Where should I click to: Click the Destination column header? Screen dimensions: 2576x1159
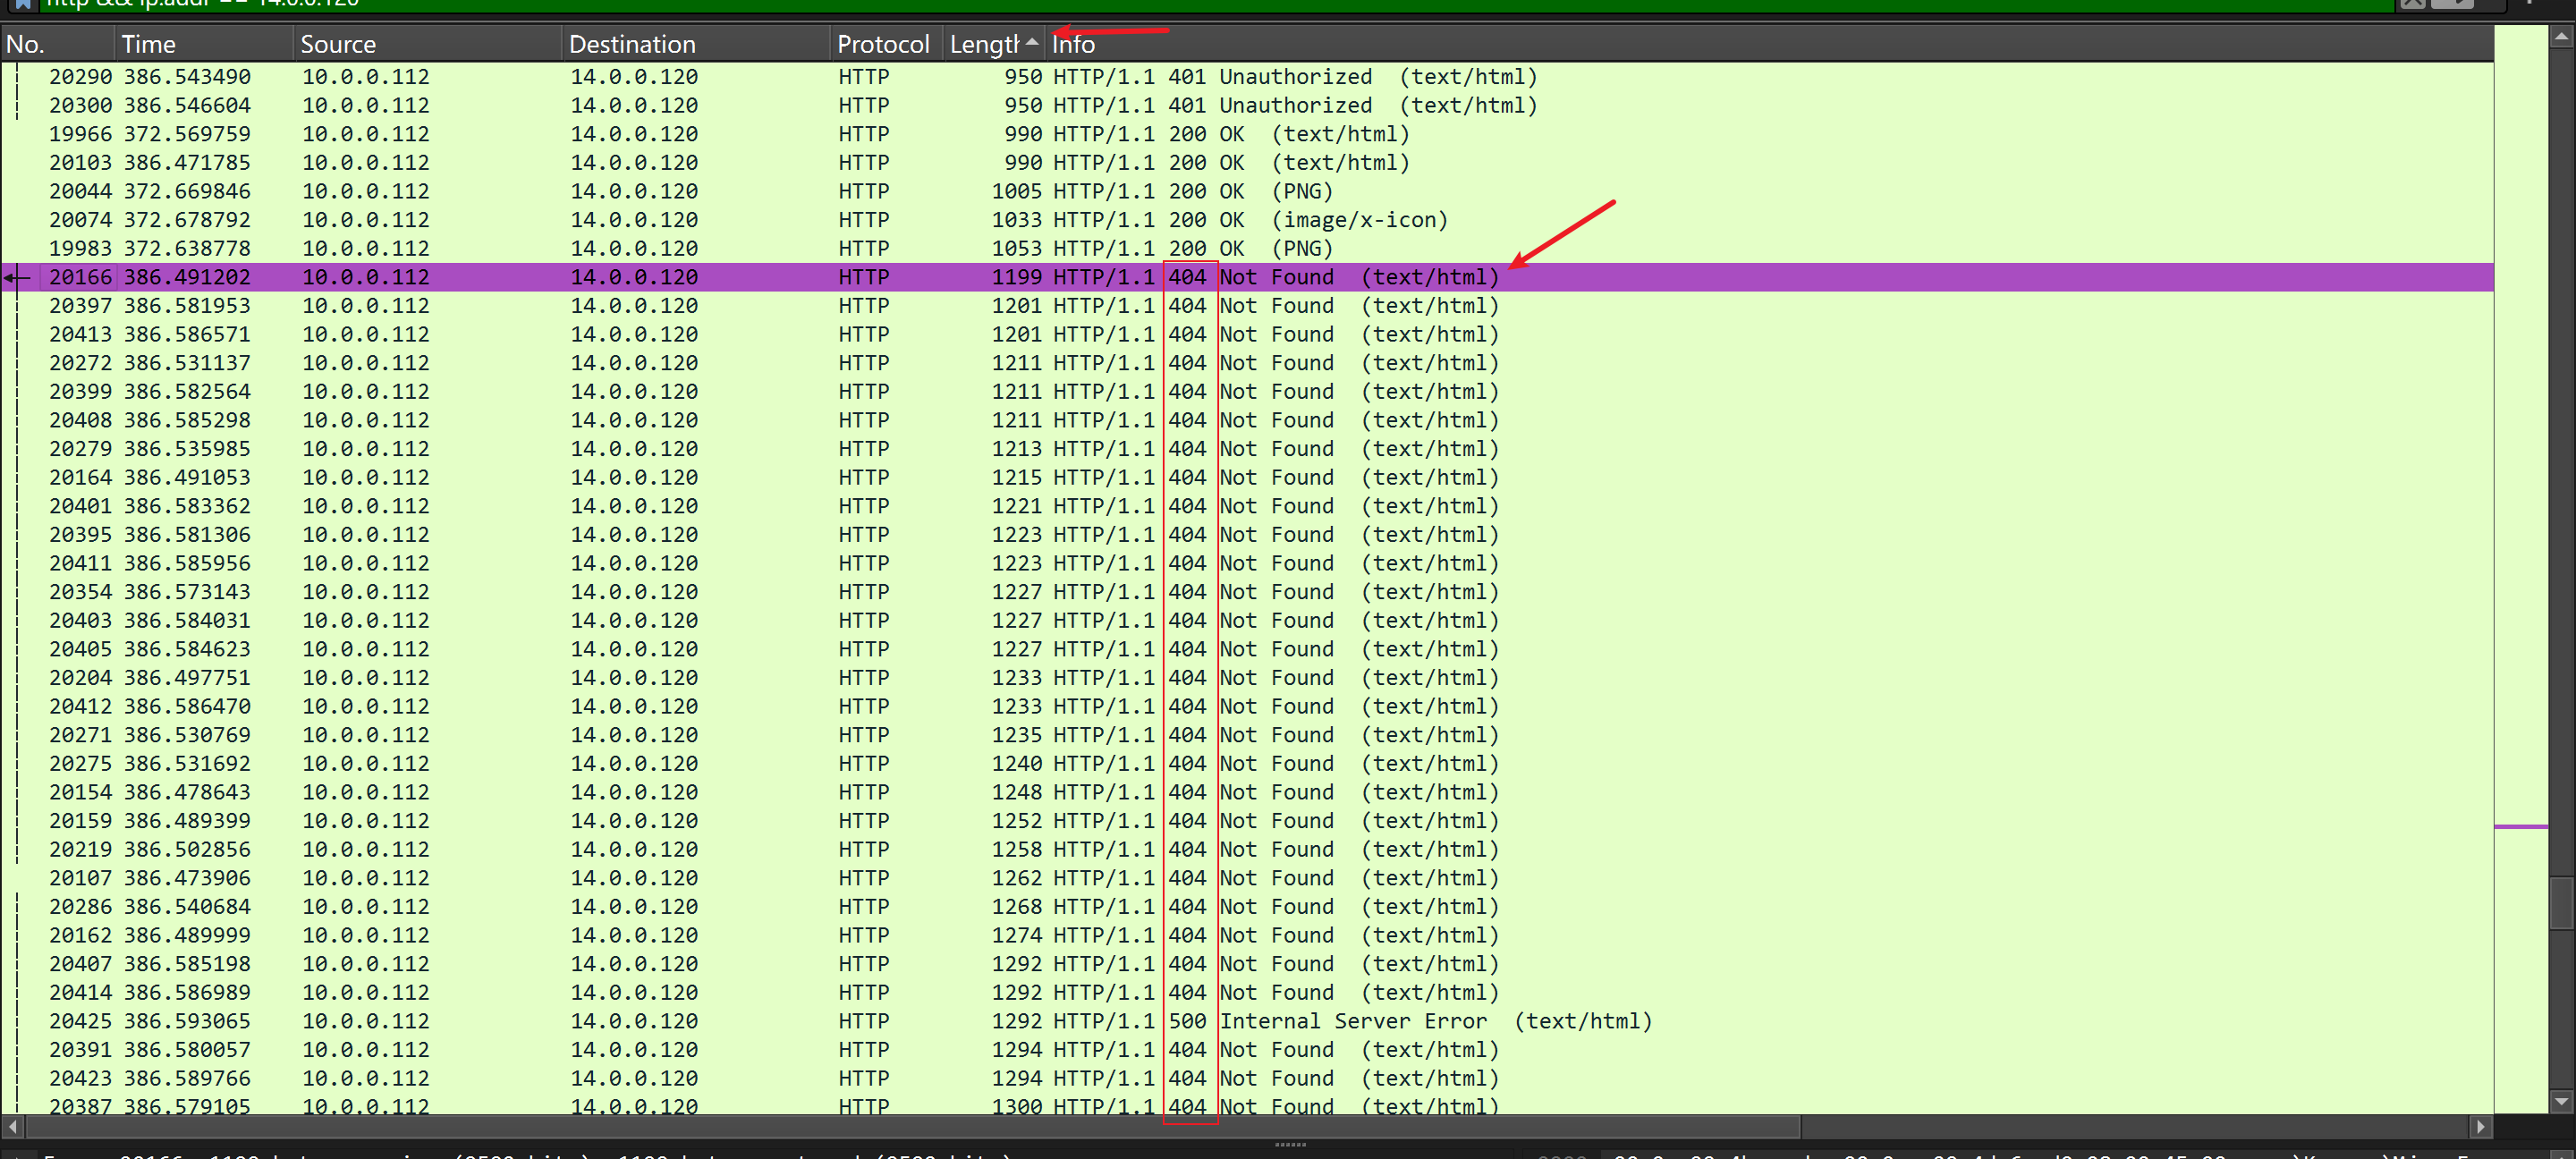click(x=631, y=44)
